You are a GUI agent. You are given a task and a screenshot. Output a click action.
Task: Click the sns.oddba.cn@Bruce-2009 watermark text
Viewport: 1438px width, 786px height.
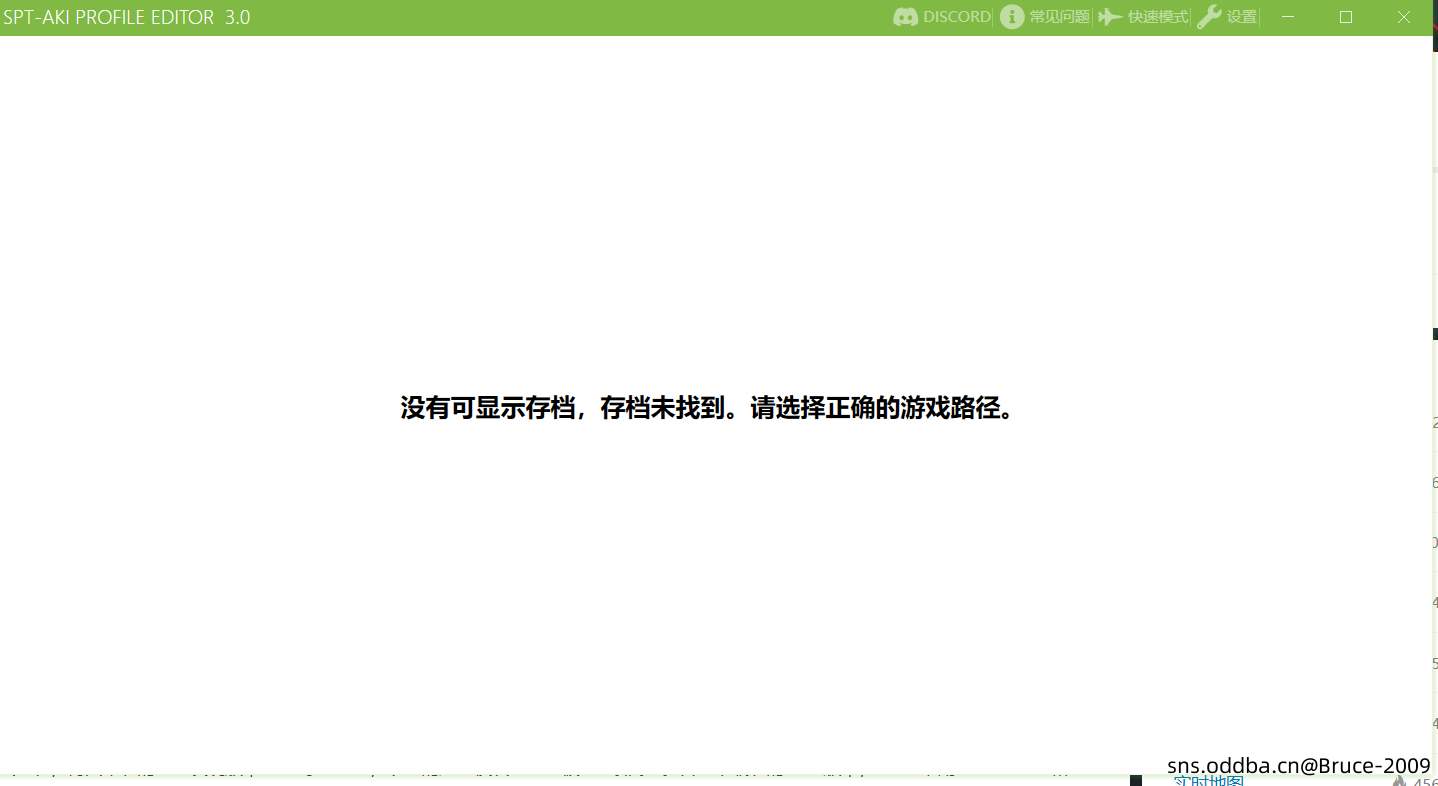point(1298,765)
